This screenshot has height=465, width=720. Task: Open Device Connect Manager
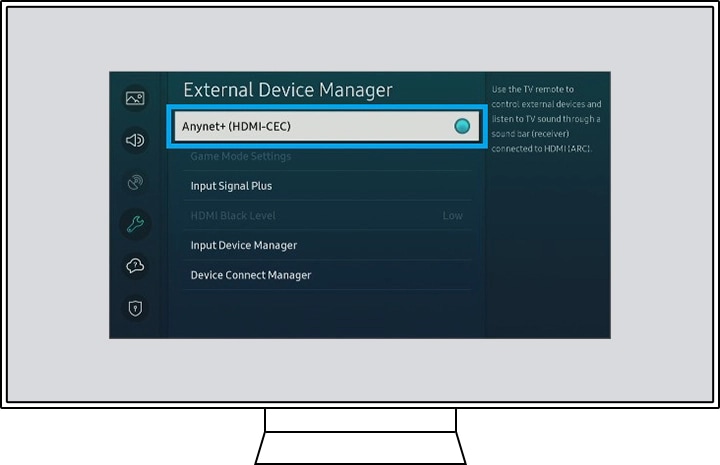pos(251,275)
